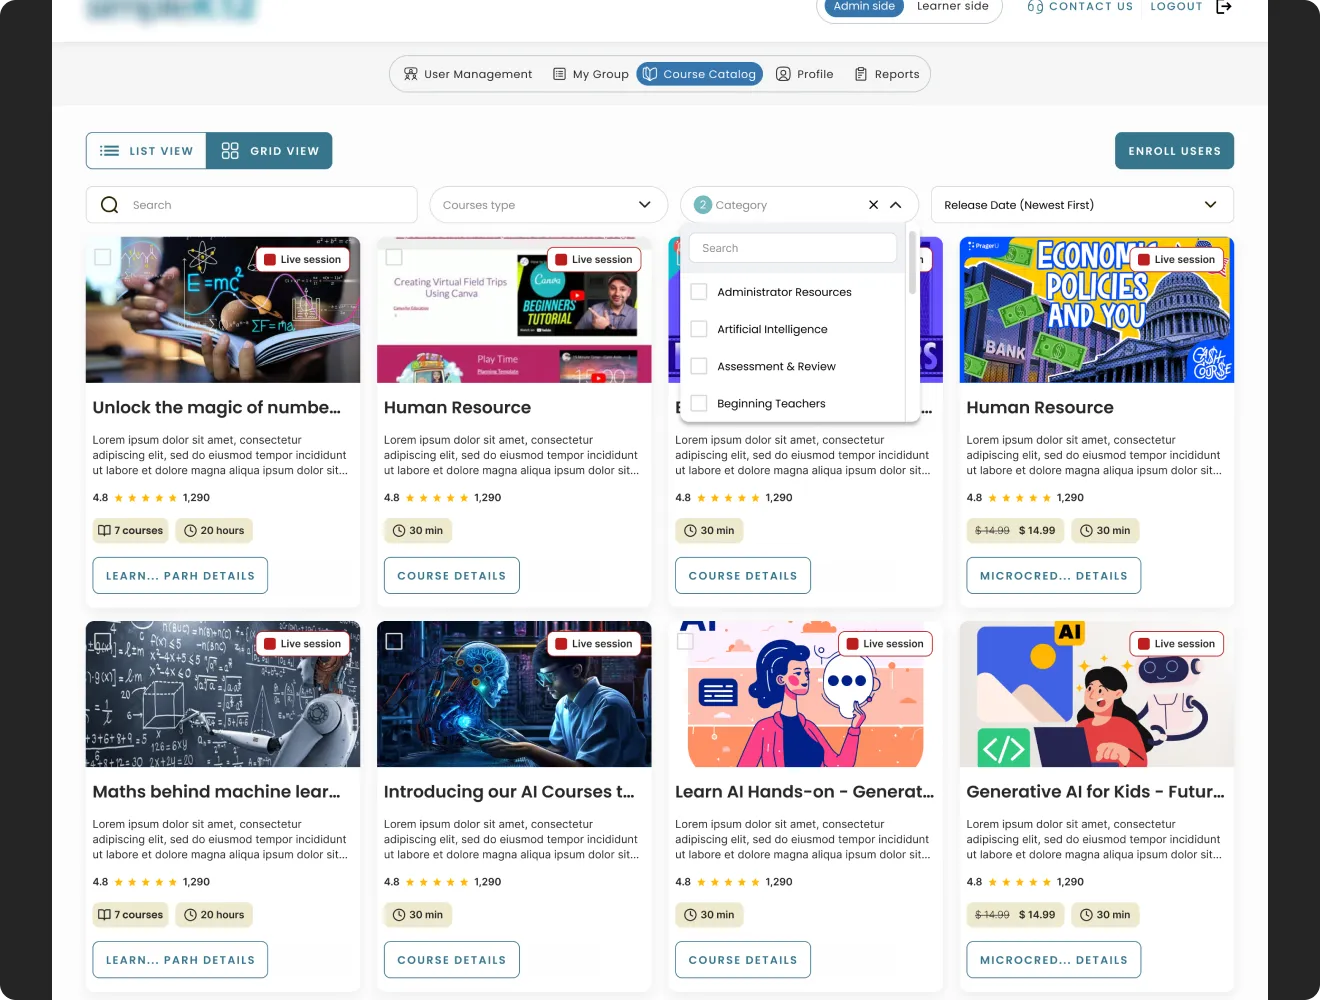Click the headset Contact Us icon
Viewport: 1320px width, 1000px height.
click(1035, 7)
